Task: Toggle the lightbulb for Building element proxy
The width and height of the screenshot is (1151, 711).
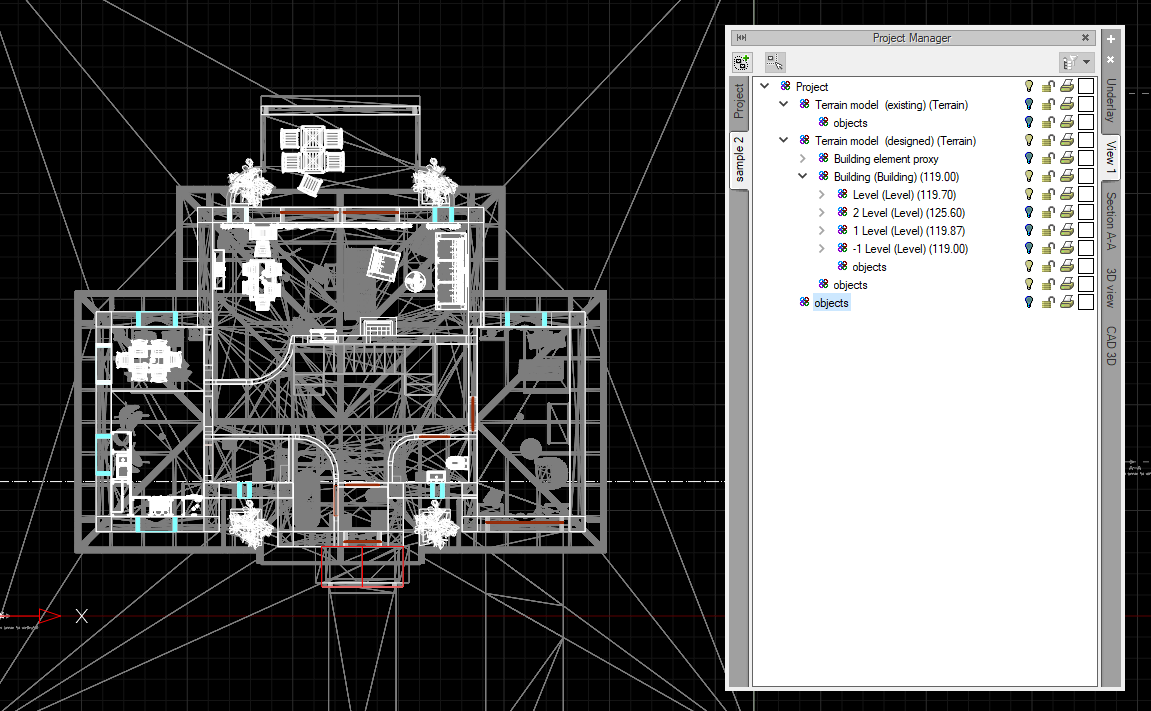Action: pos(1029,158)
